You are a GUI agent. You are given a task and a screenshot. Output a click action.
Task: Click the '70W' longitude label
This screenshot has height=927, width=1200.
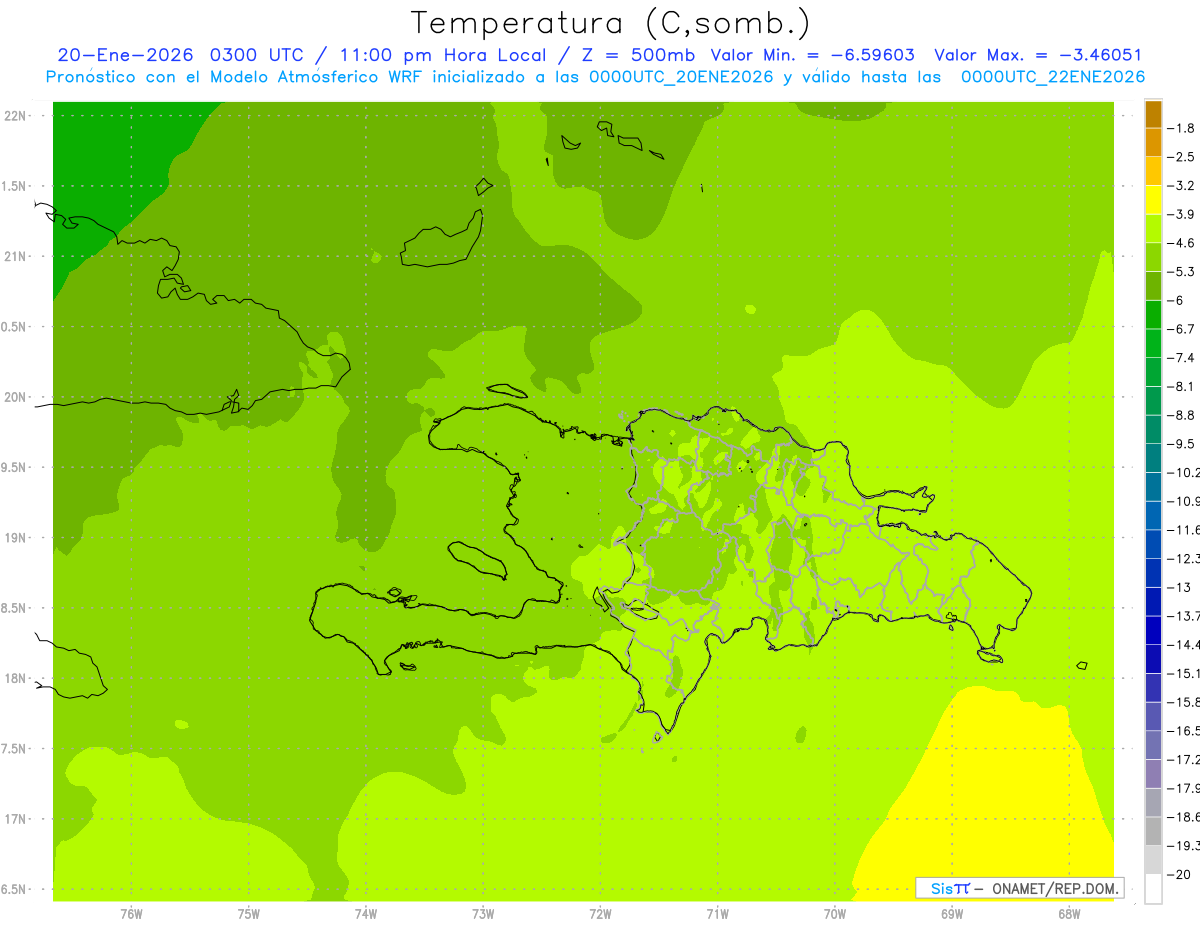point(834,913)
